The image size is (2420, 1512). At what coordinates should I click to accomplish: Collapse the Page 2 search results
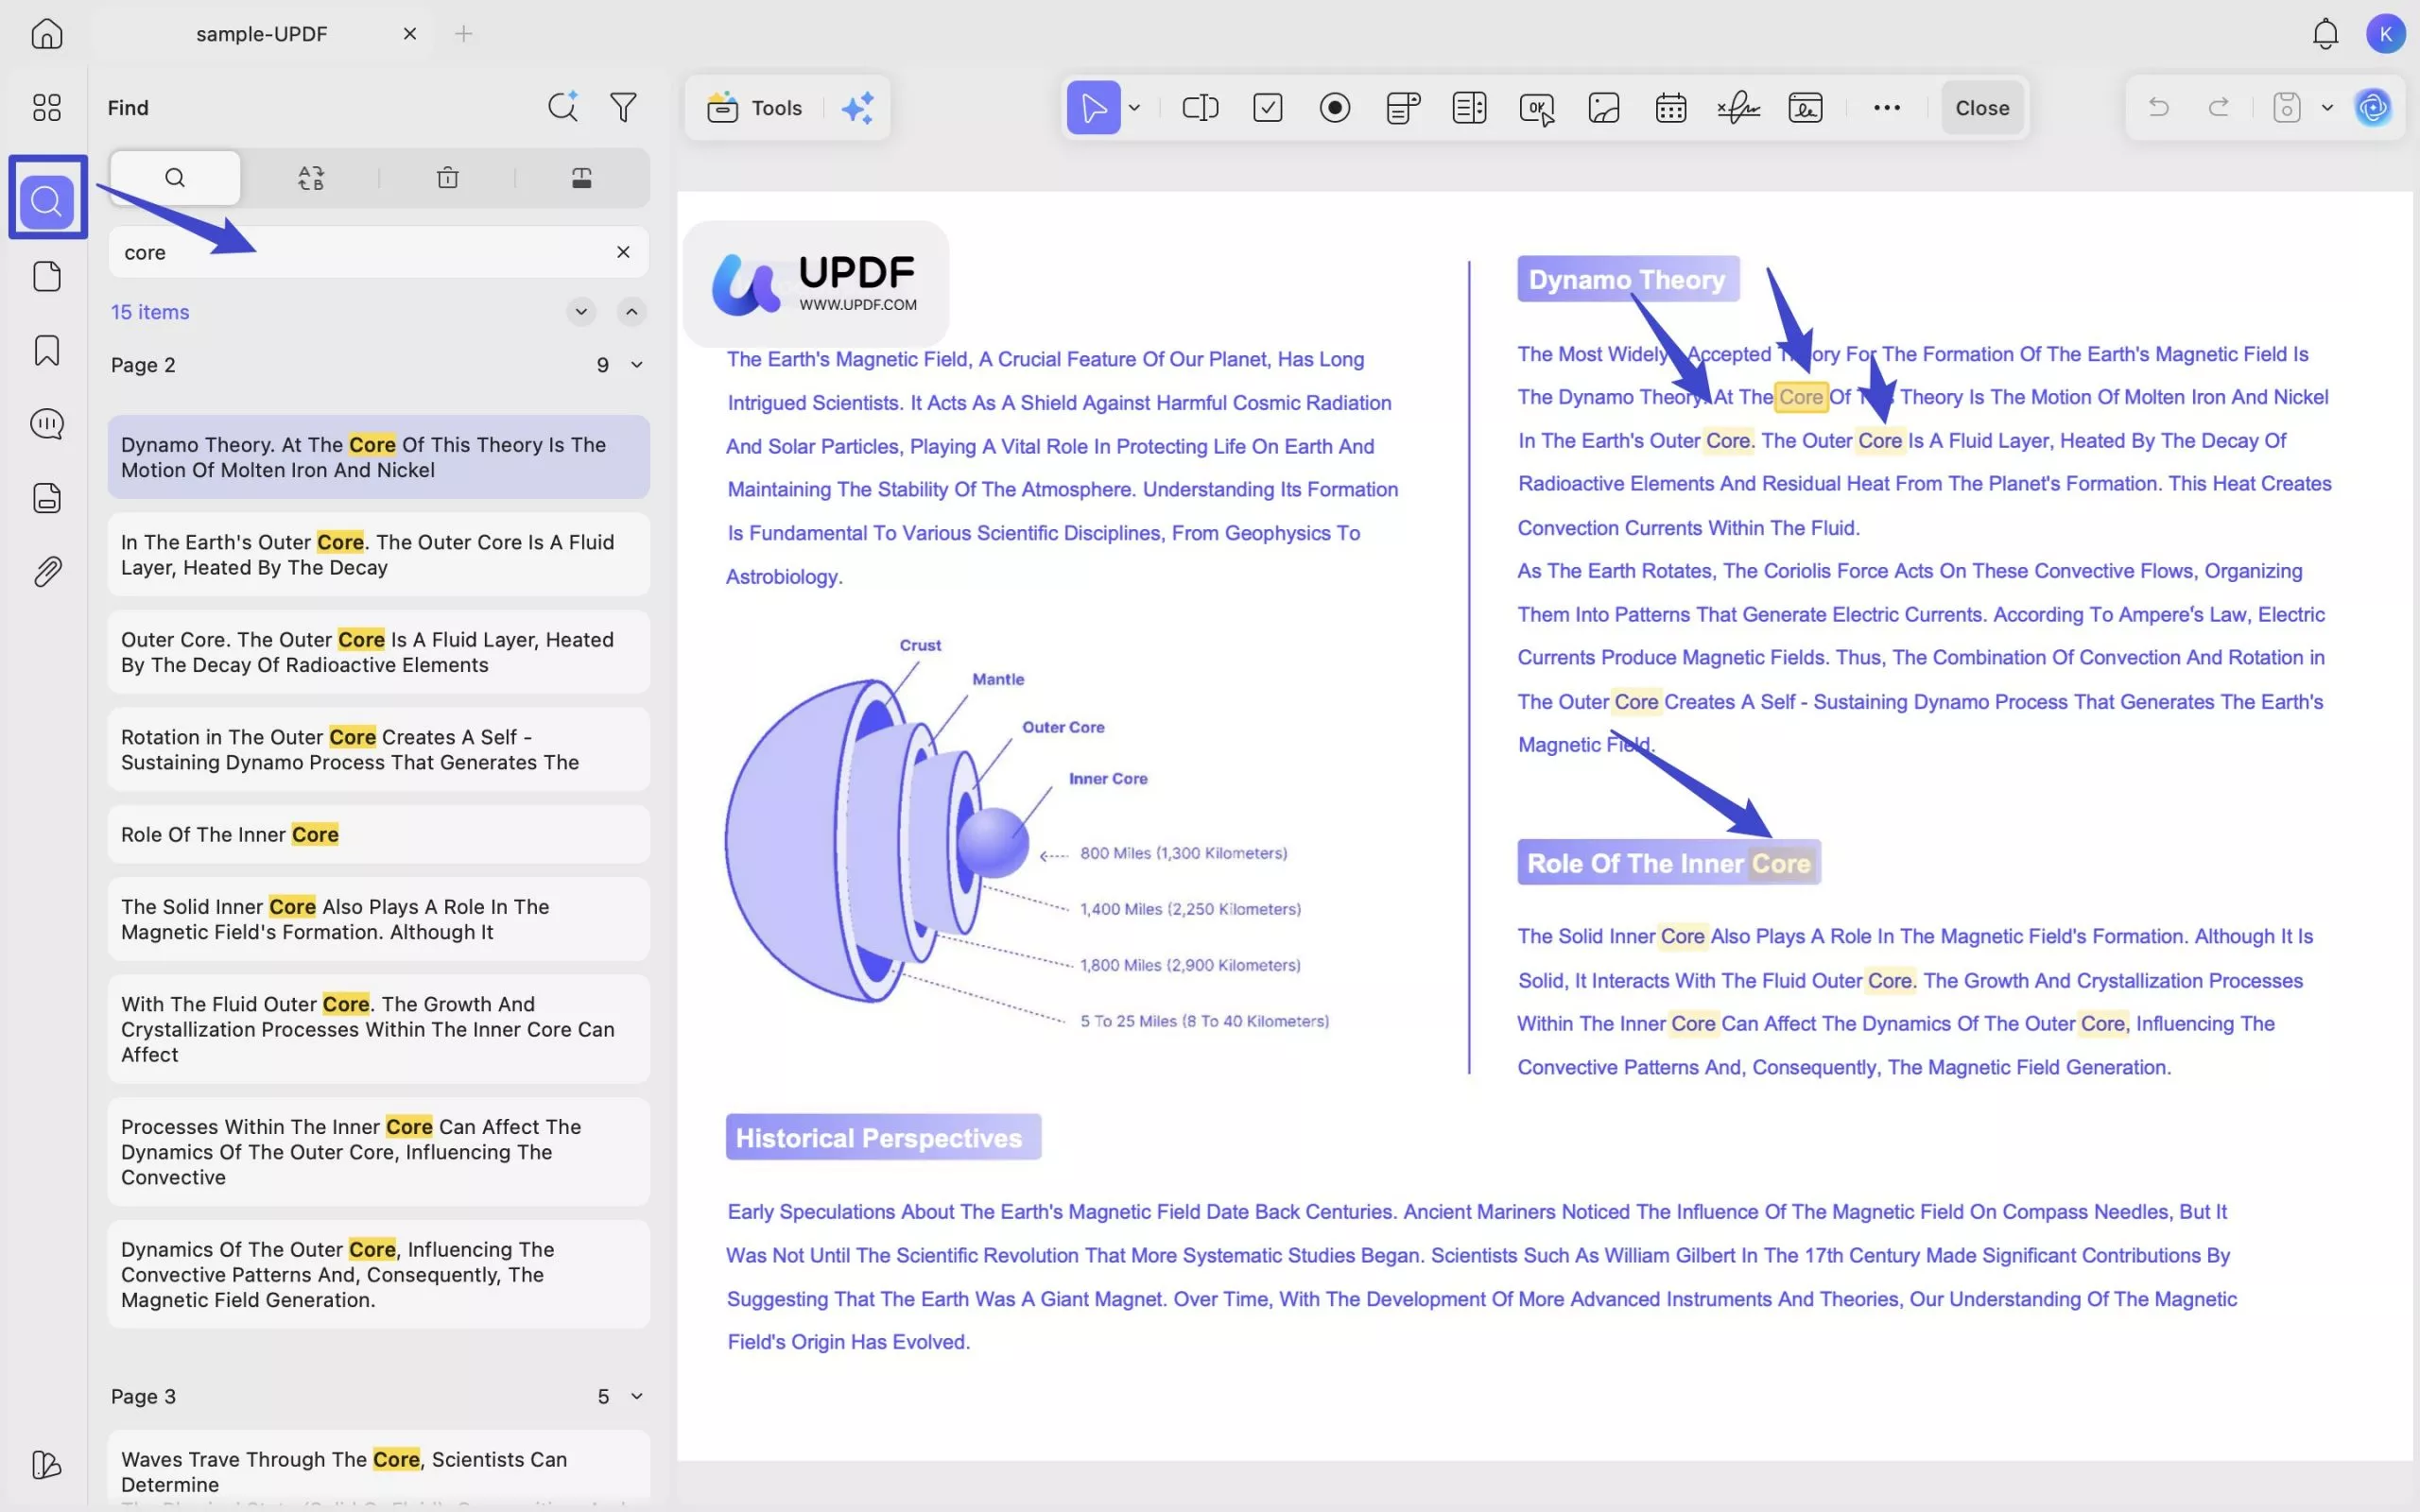pyautogui.click(x=637, y=365)
